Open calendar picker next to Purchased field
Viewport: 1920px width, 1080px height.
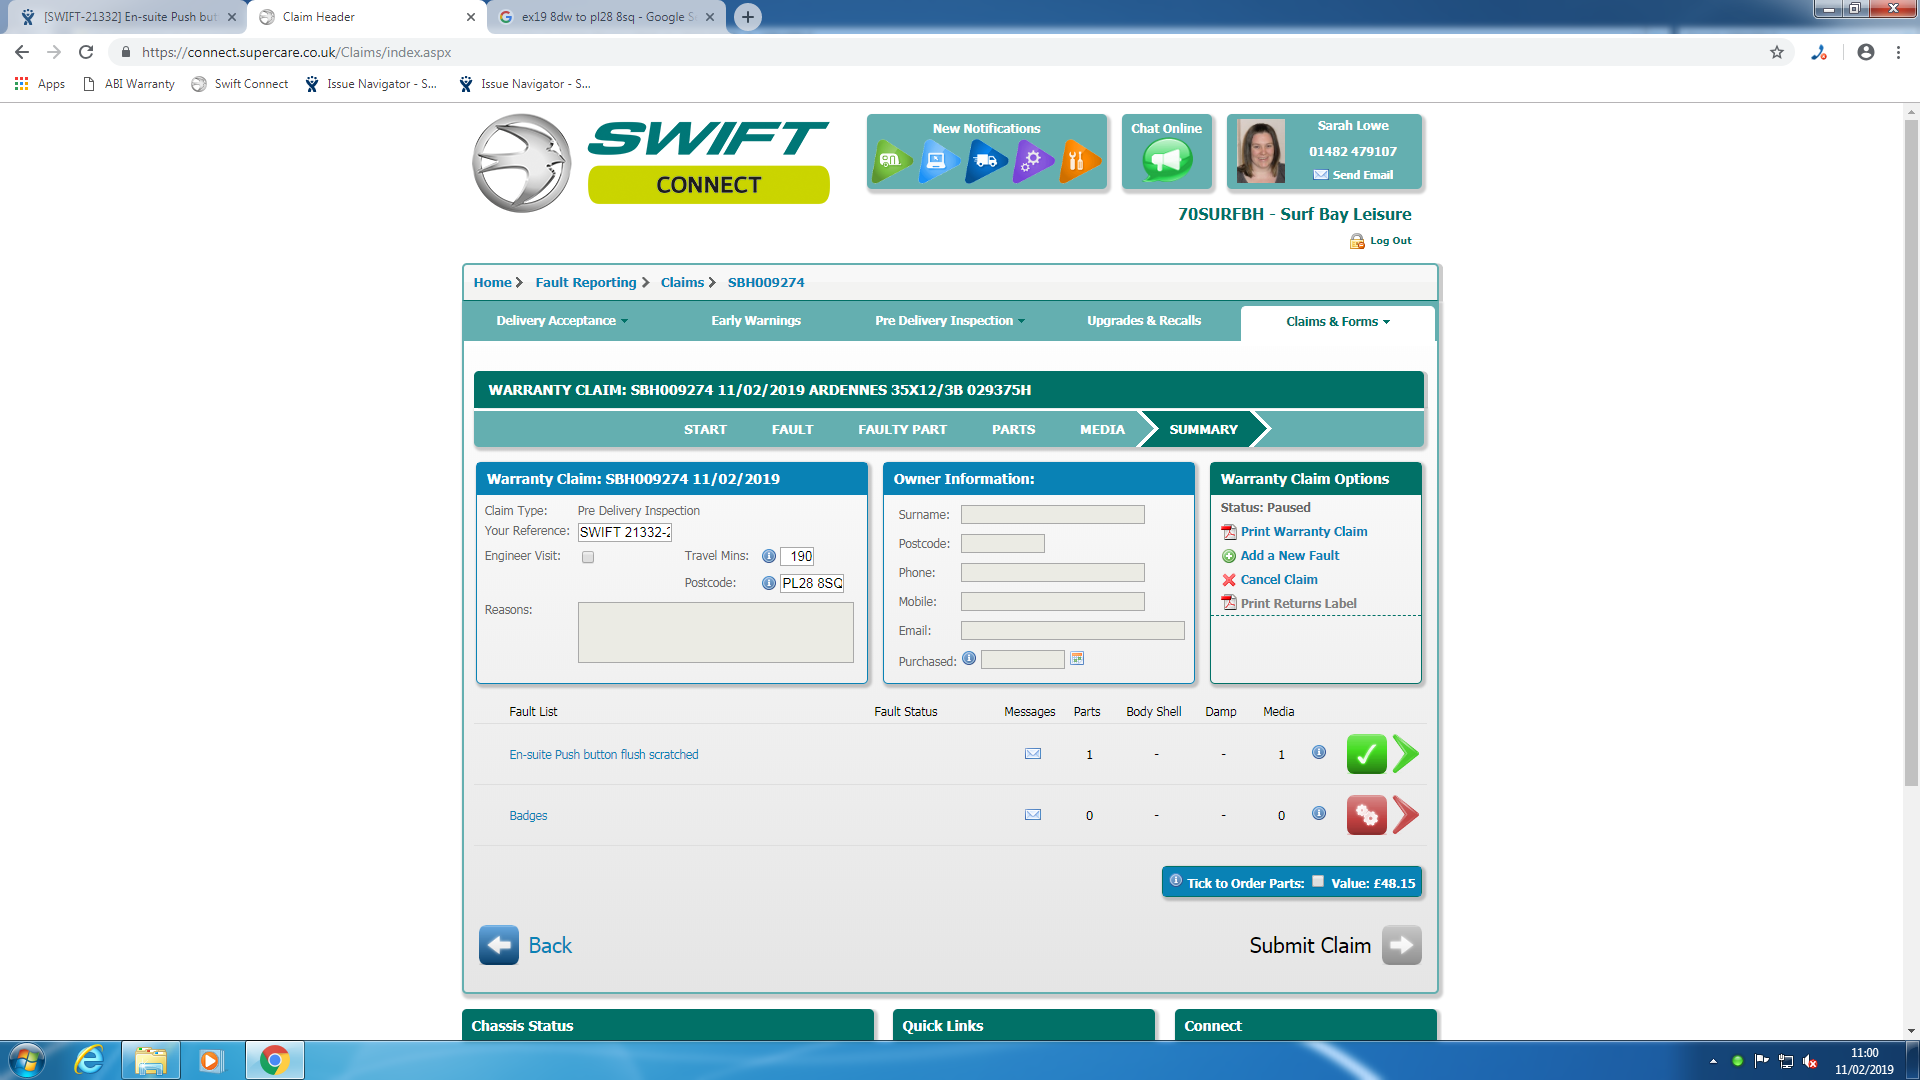click(x=1077, y=659)
